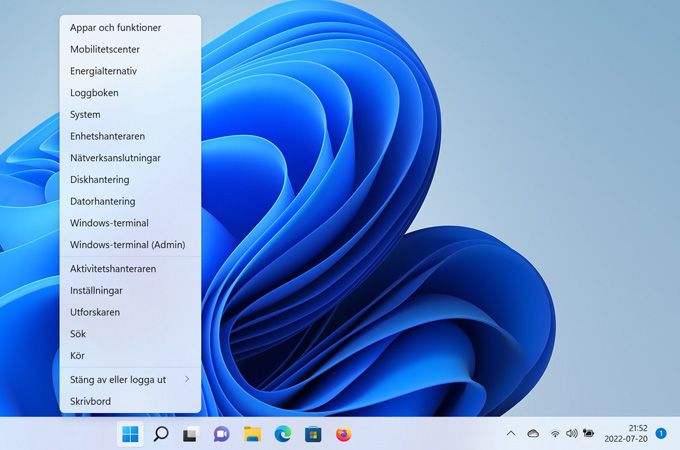The width and height of the screenshot is (680, 450).
Task: Select Sök in the menu
Action: coord(131,334)
